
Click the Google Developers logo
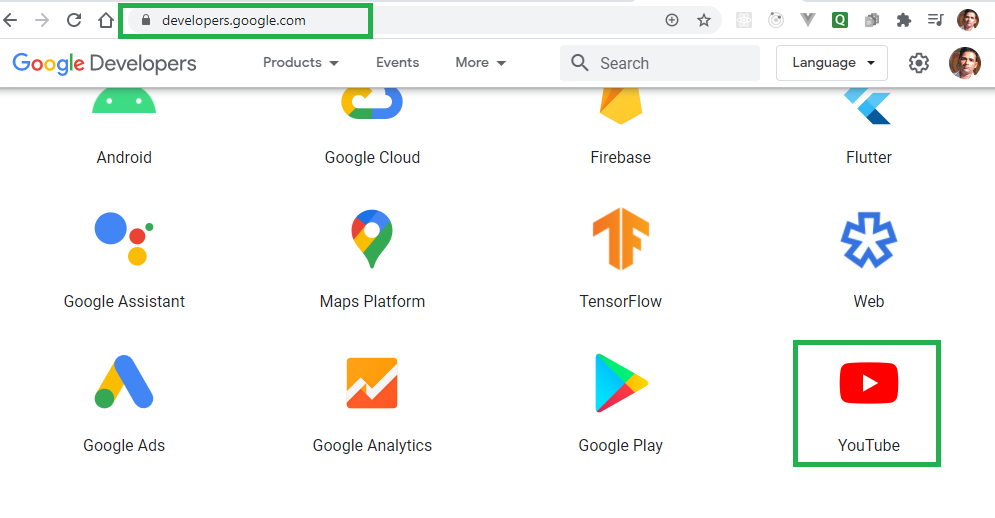pos(105,63)
